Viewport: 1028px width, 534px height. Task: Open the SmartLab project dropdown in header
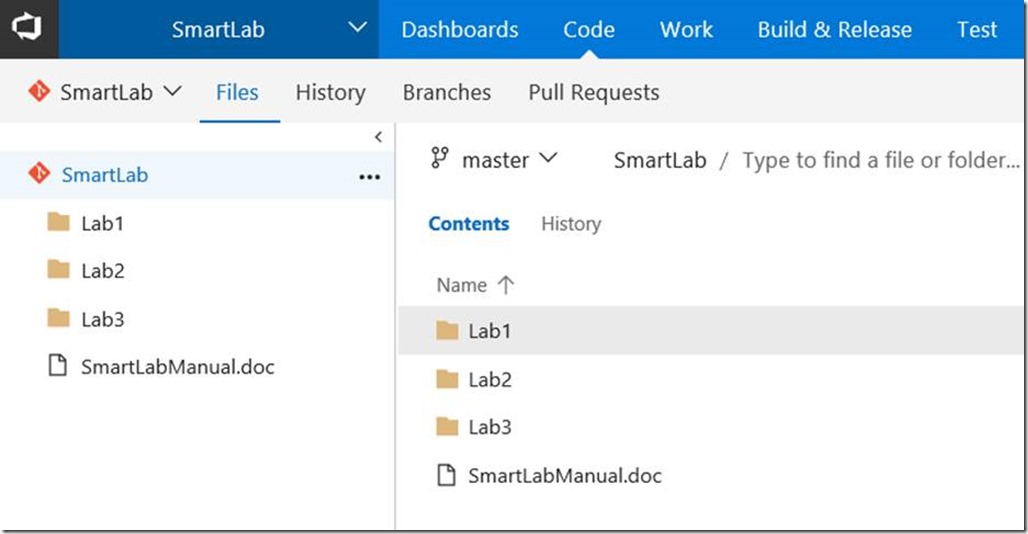point(357,28)
